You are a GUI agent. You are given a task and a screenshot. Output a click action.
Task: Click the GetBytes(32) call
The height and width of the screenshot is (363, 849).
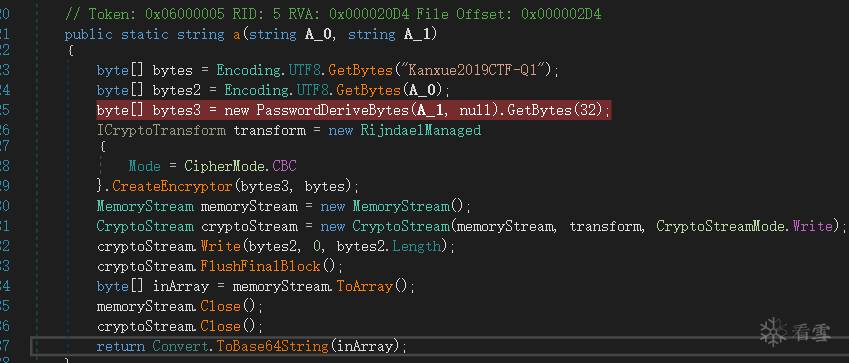click(x=554, y=111)
